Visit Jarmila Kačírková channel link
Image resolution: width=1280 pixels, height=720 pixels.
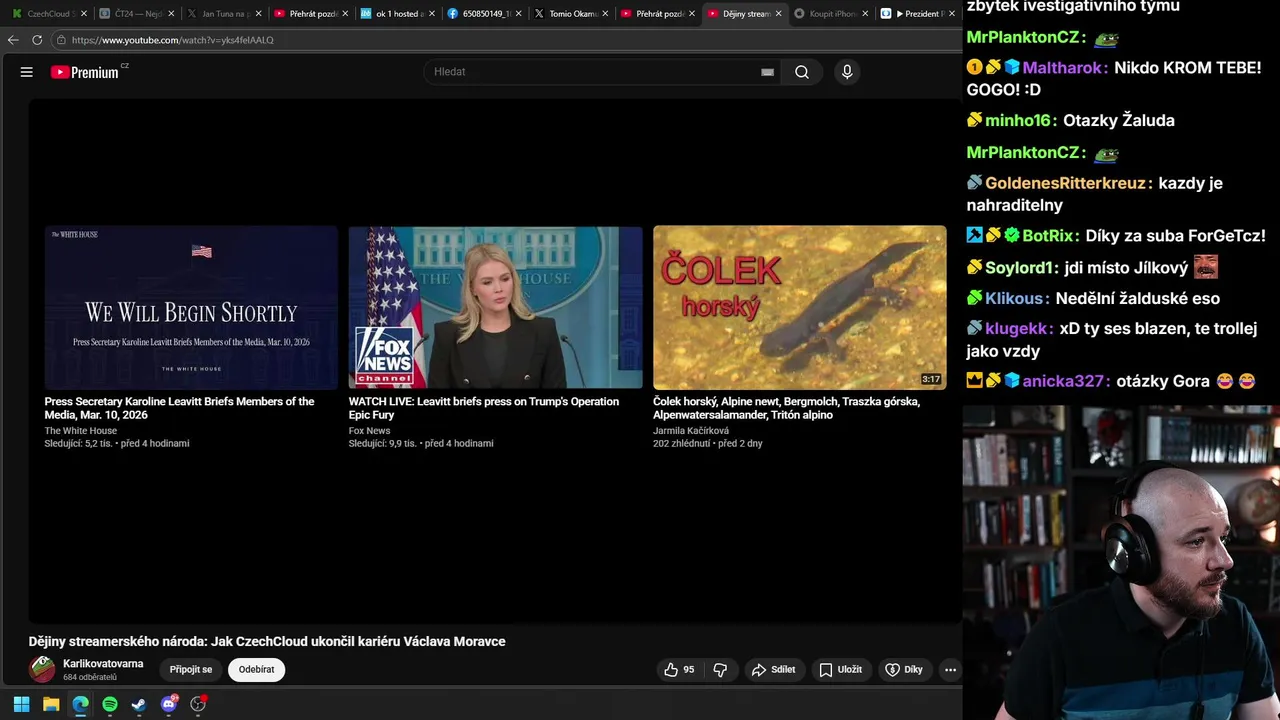(691, 431)
